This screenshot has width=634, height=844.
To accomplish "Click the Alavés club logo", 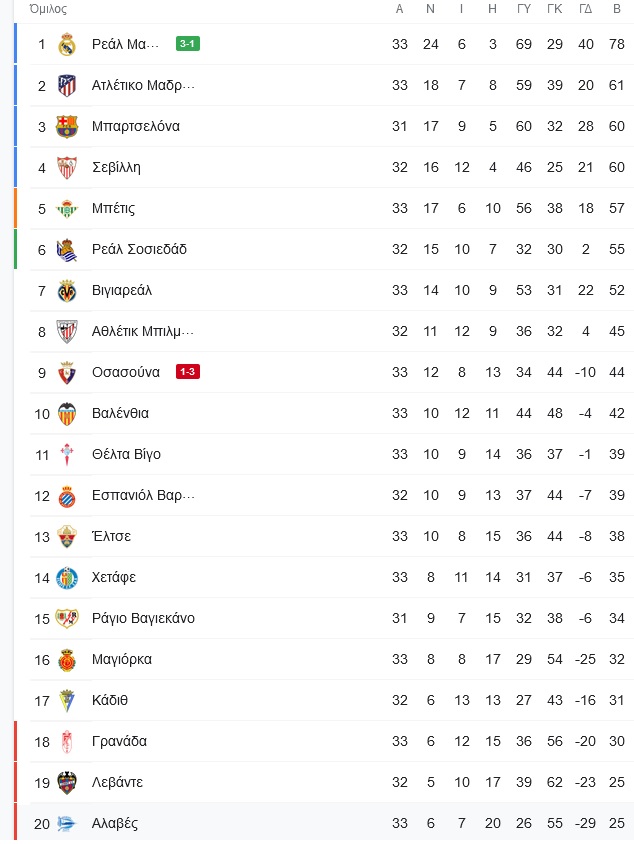I will click(67, 824).
